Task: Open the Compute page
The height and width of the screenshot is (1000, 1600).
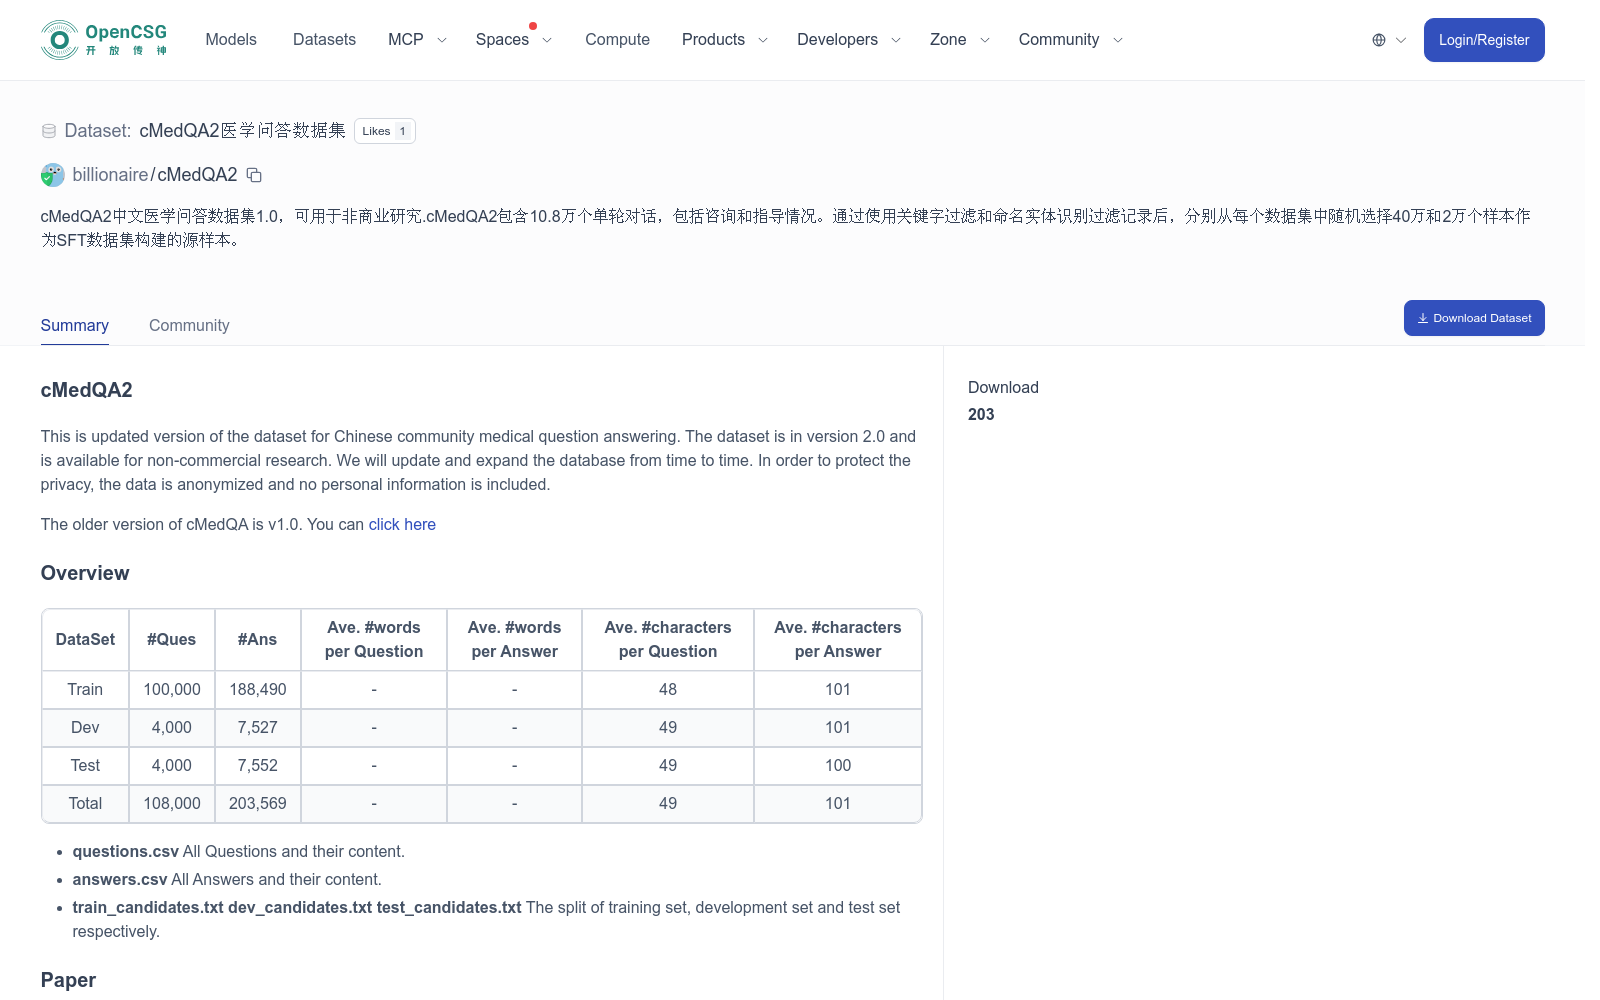Action: click(617, 40)
